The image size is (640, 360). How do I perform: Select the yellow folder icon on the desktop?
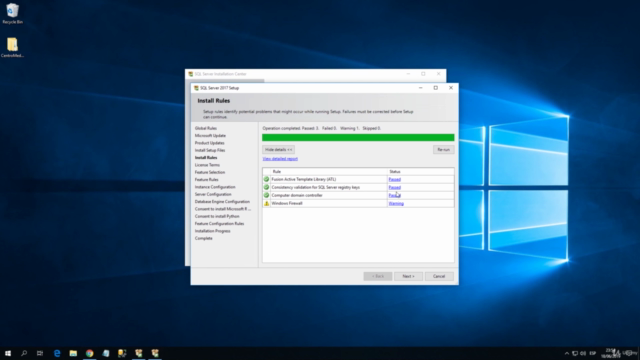click(x=12, y=47)
